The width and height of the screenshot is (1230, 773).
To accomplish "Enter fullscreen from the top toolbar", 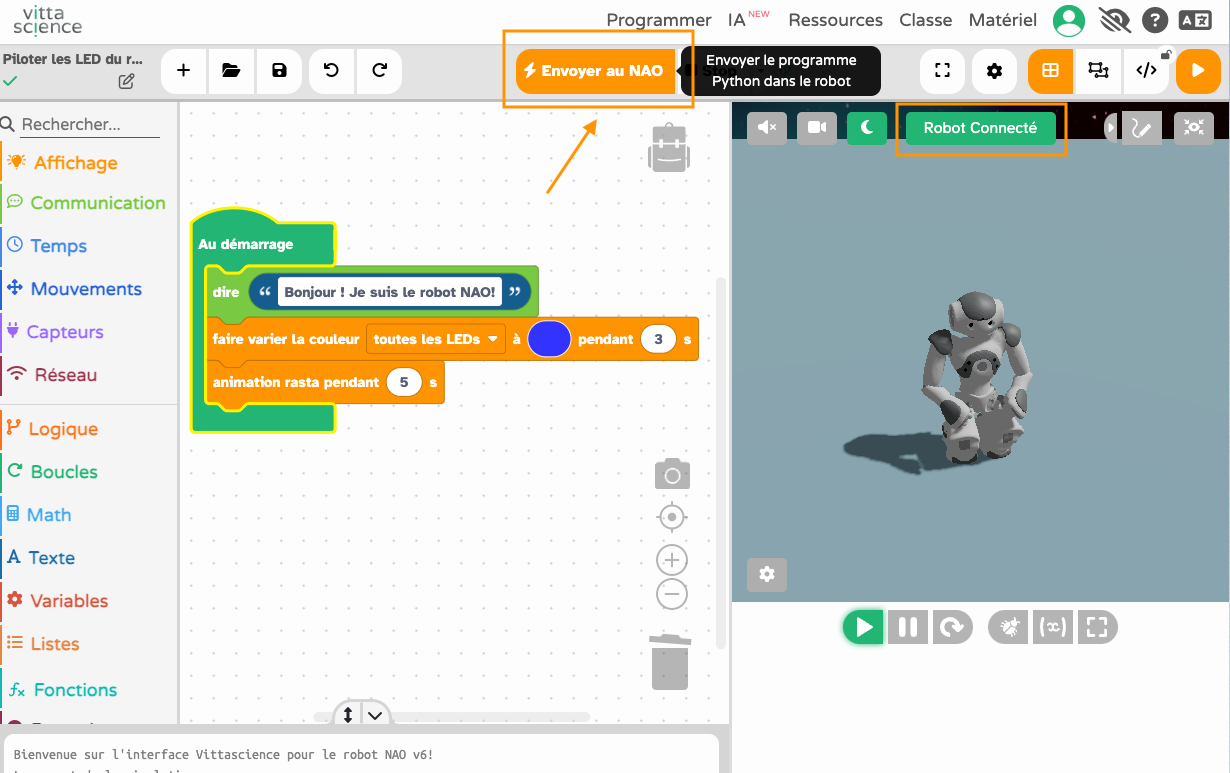I will (x=941, y=71).
